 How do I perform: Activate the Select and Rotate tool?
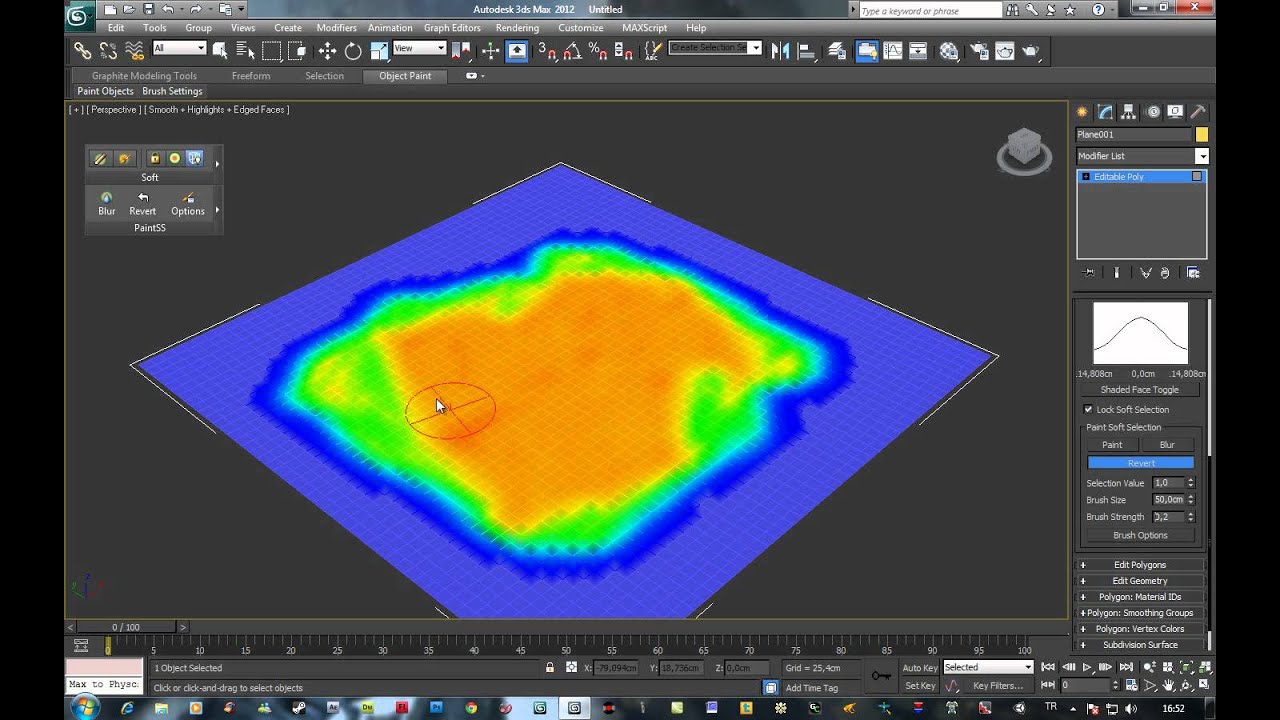point(353,50)
